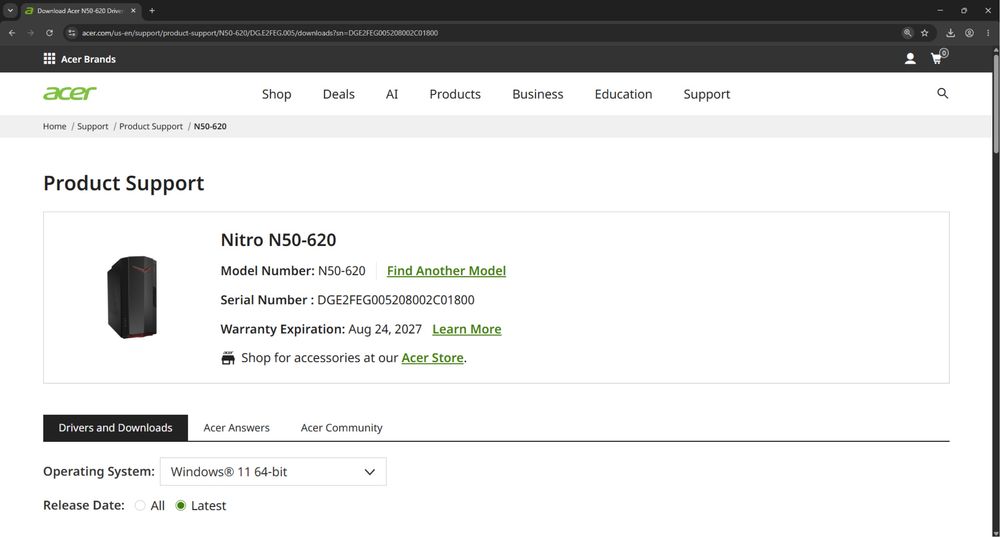Open the Acer Store link
The height and width of the screenshot is (537, 1000).
[x=432, y=358]
